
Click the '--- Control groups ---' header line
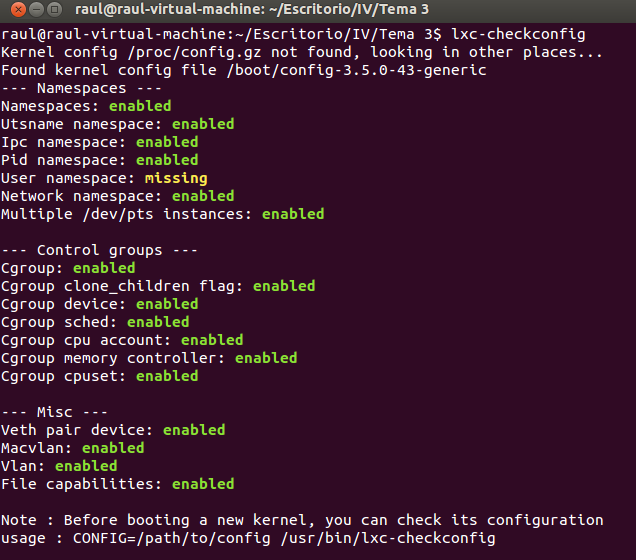pyautogui.click(x=99, y=250)
